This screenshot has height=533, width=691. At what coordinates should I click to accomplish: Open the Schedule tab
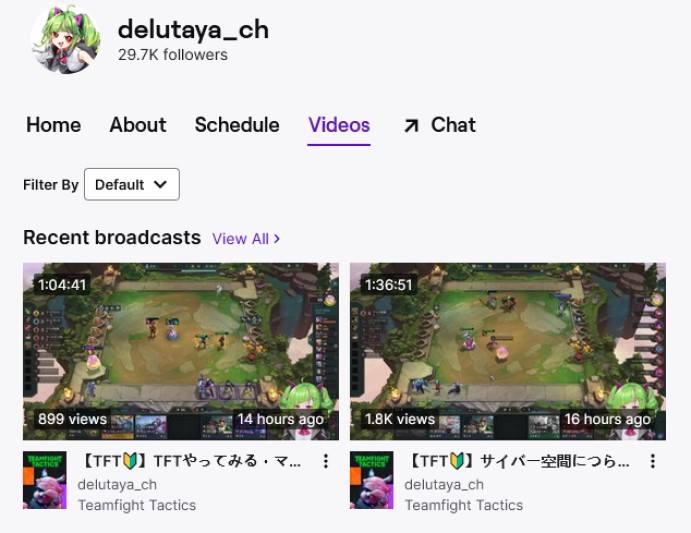pyautogui.click(x=237, y=125)
